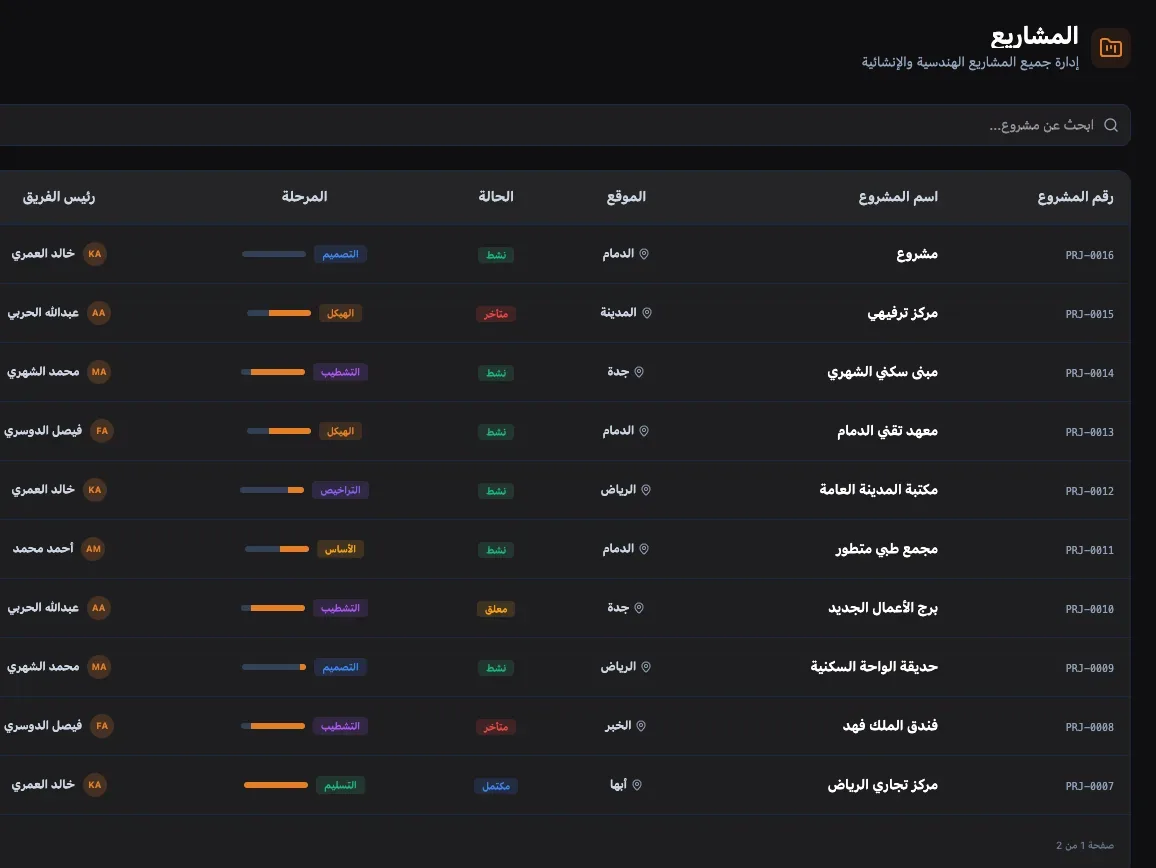Open project برج الأعمال الجديد

coord(883,608)
